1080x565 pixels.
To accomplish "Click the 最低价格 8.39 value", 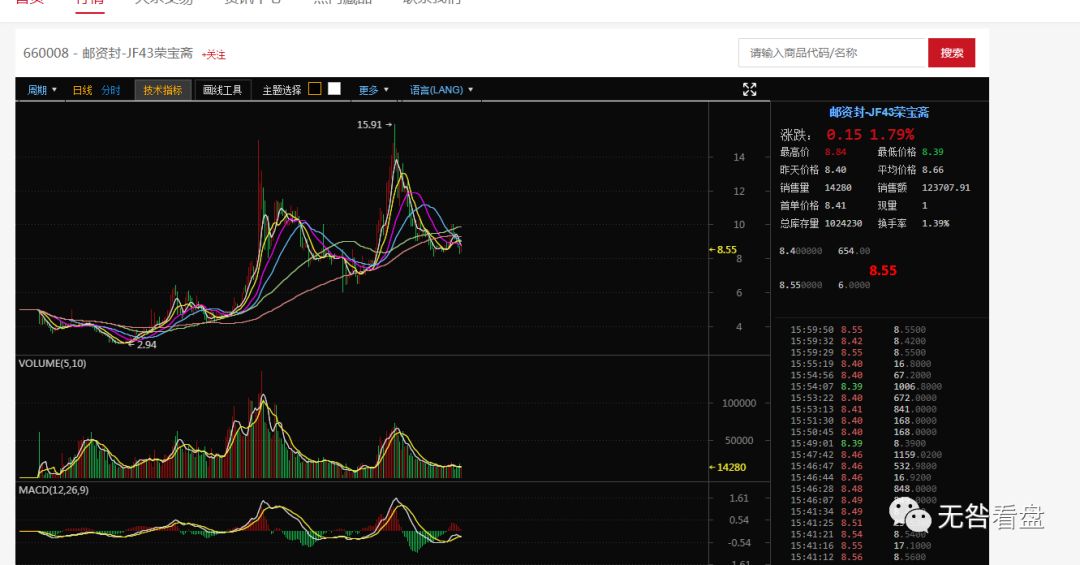I will tap(933, 152).
